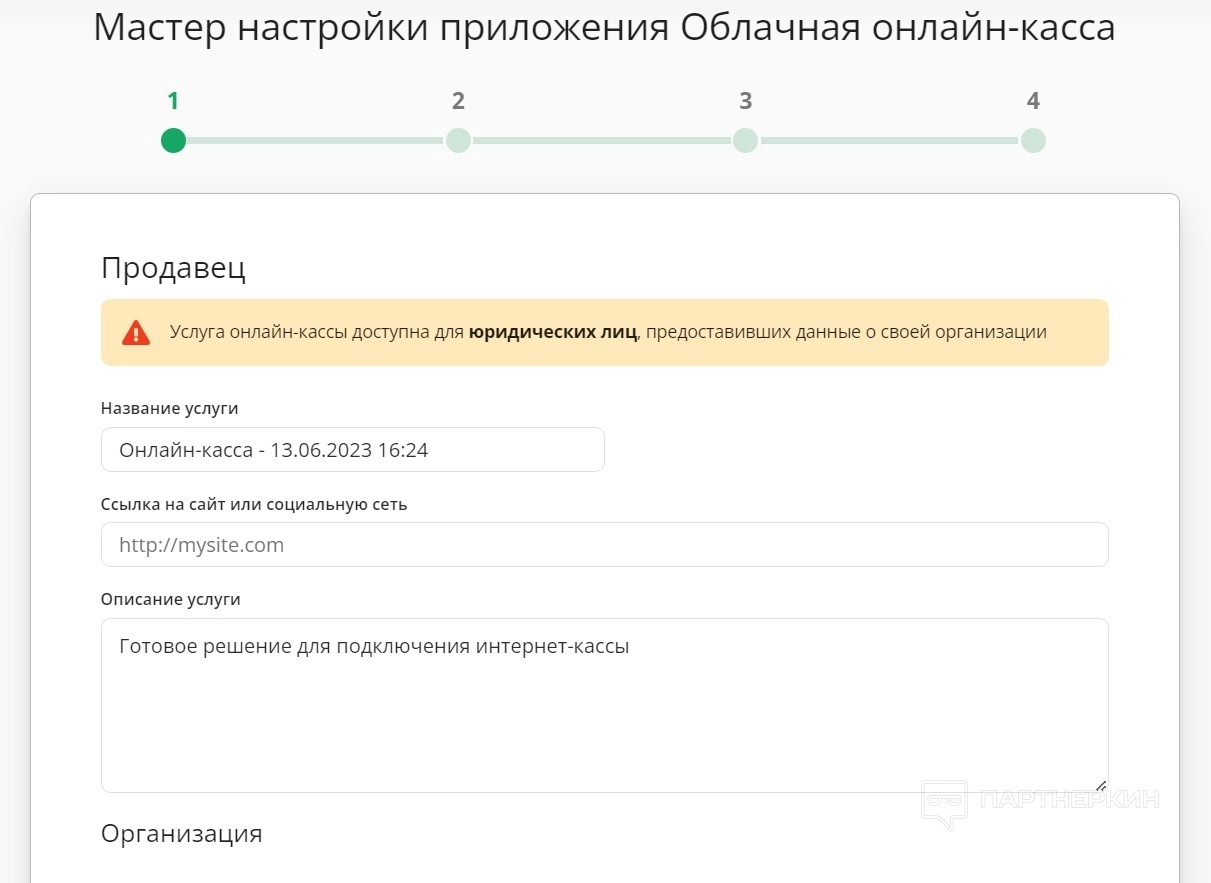The image size is (1211, 883).
Task: Select the green step 1 circle
Action: pos(173,140)
